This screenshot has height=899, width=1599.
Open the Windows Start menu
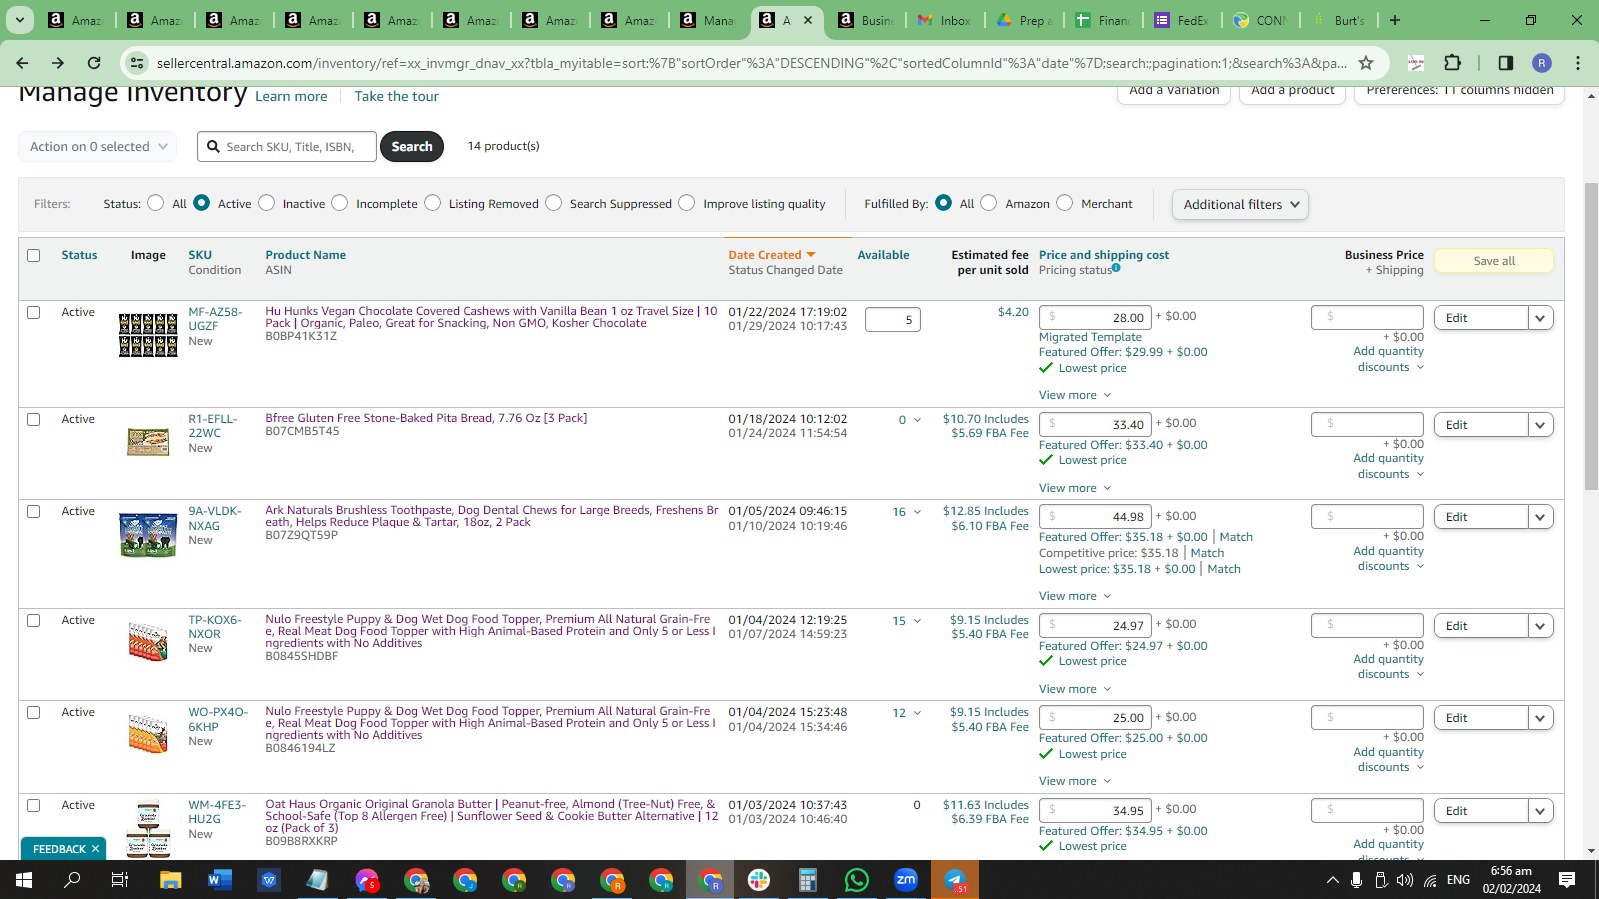24,880
